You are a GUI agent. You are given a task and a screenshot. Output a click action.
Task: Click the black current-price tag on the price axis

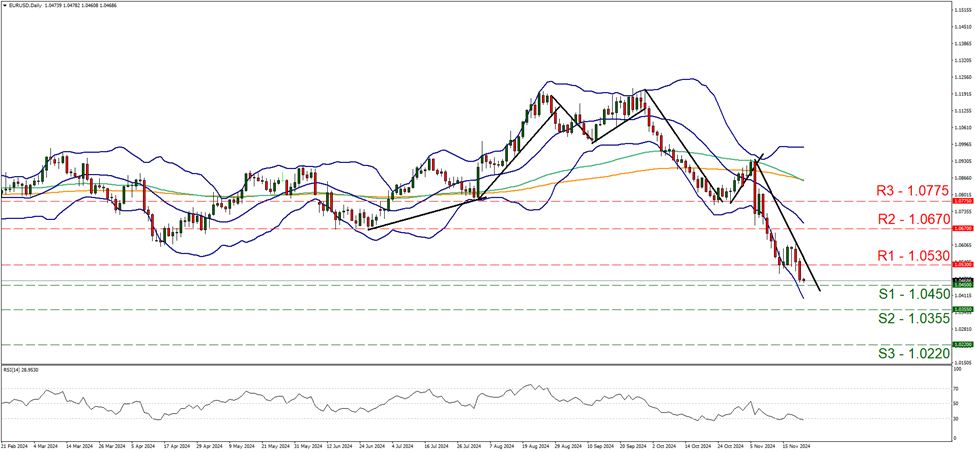pos(961,280)
